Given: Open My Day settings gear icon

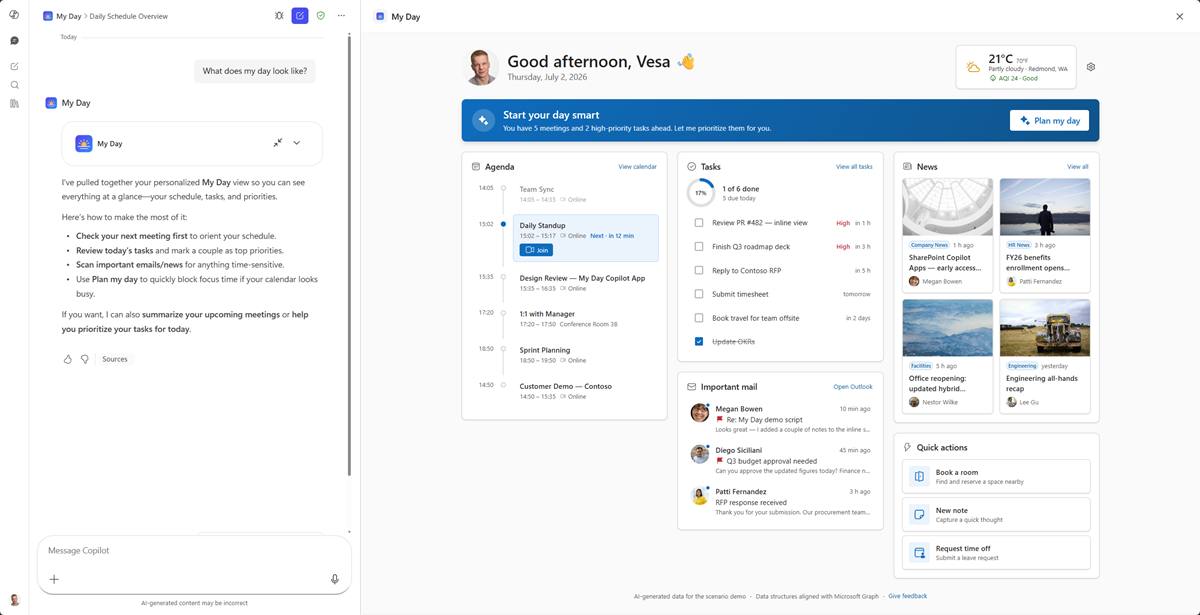Looking at the screenshot, I should point(1091,67).
